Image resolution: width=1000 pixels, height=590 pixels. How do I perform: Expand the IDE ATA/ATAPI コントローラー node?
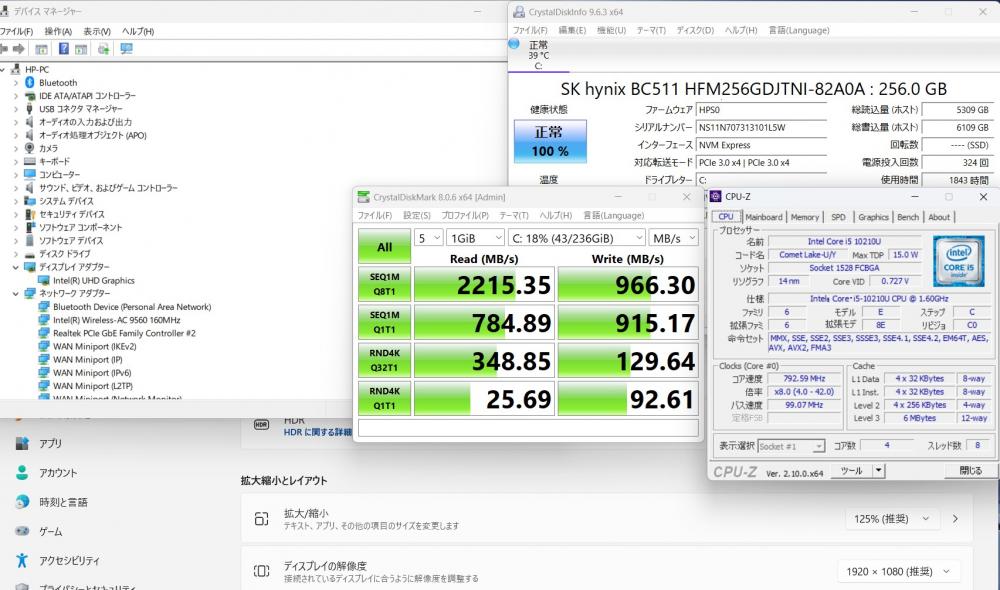[x=16, y=96]
